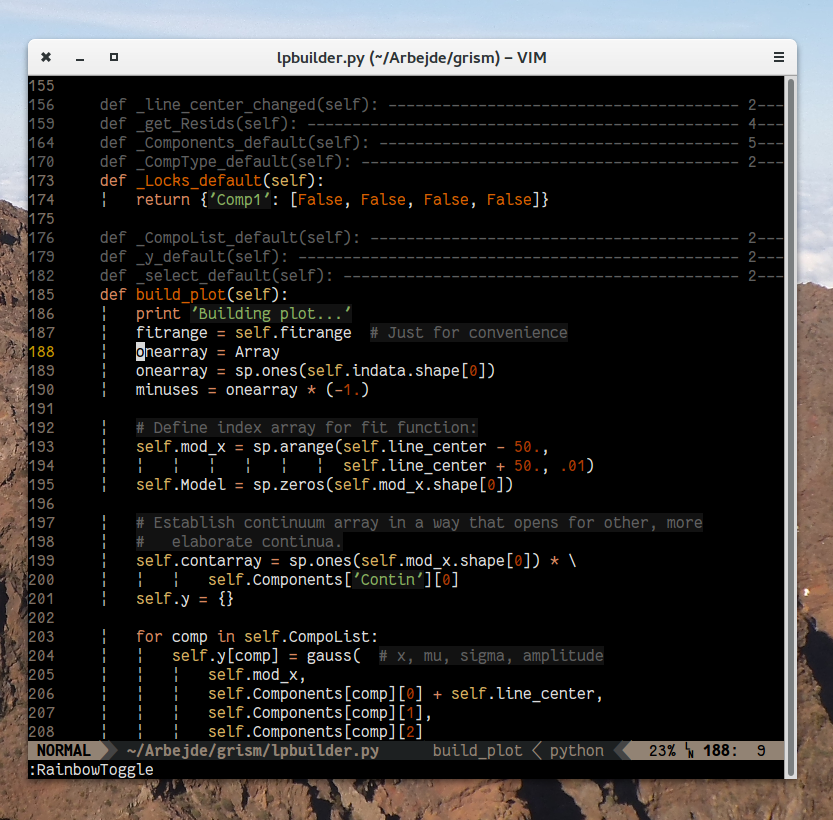833x820 pixels.
Task: Click self.Components[comp][1] on line 207
Action: [315, 713]
